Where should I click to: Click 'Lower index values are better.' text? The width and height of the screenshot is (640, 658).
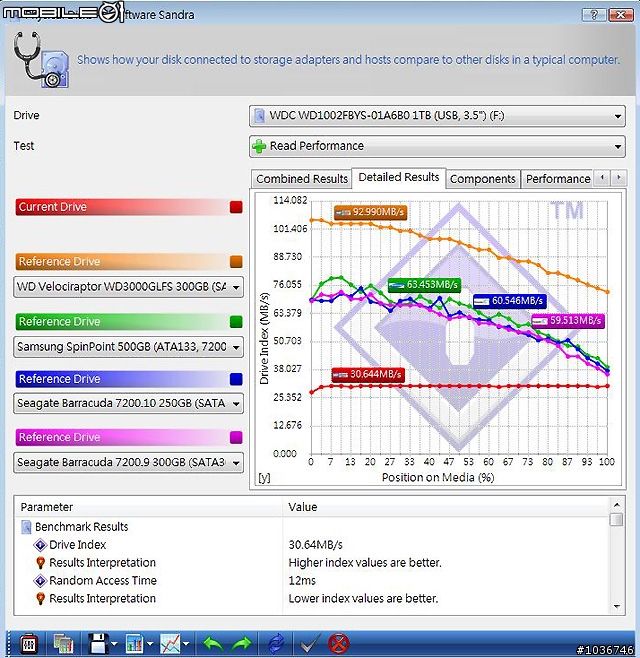pos(363,598)
